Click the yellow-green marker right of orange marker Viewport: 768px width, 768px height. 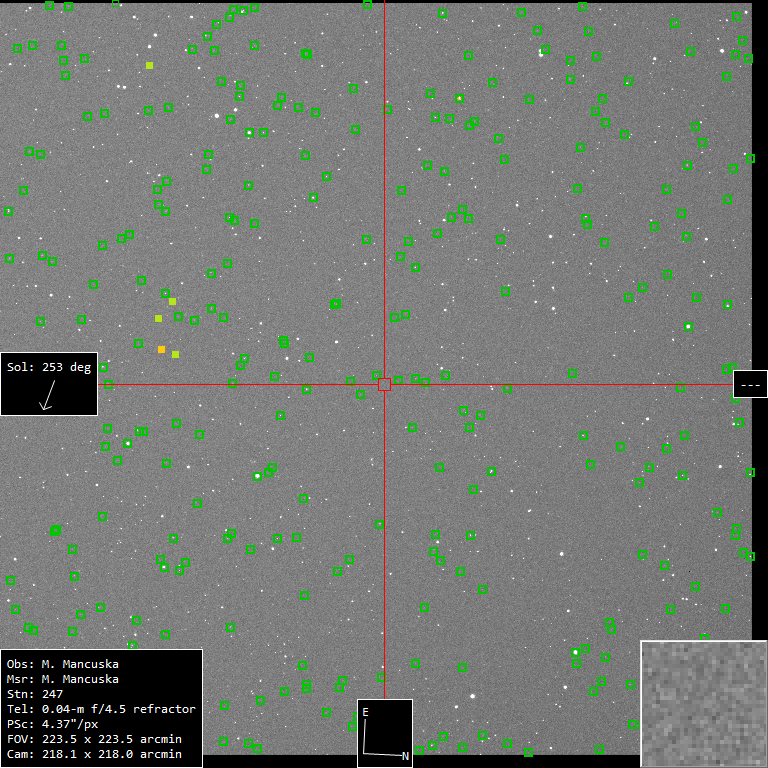175,354
